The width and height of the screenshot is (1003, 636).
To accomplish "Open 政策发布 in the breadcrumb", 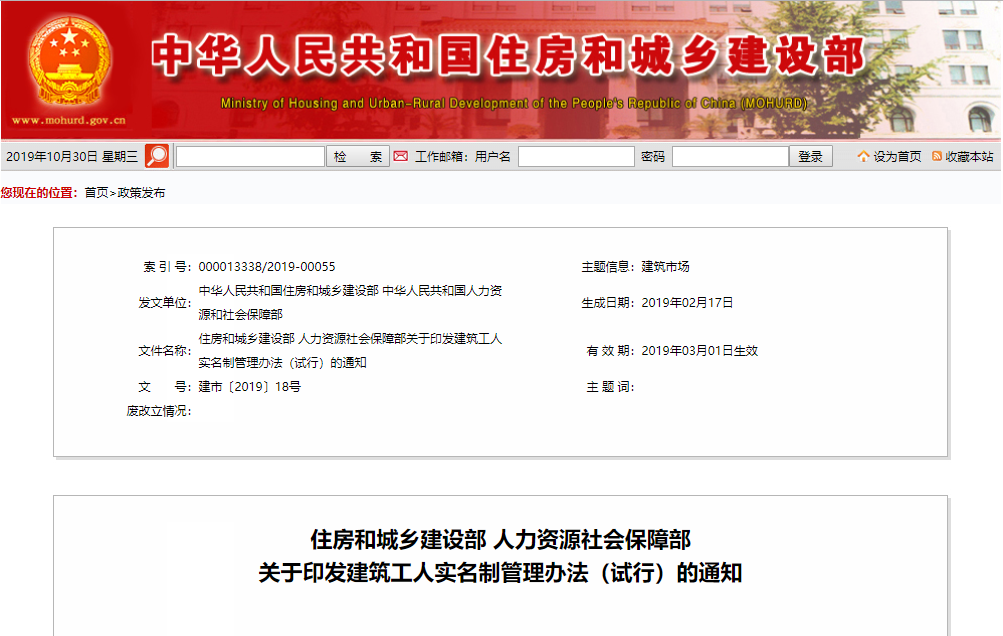I will tap(141, 193).
